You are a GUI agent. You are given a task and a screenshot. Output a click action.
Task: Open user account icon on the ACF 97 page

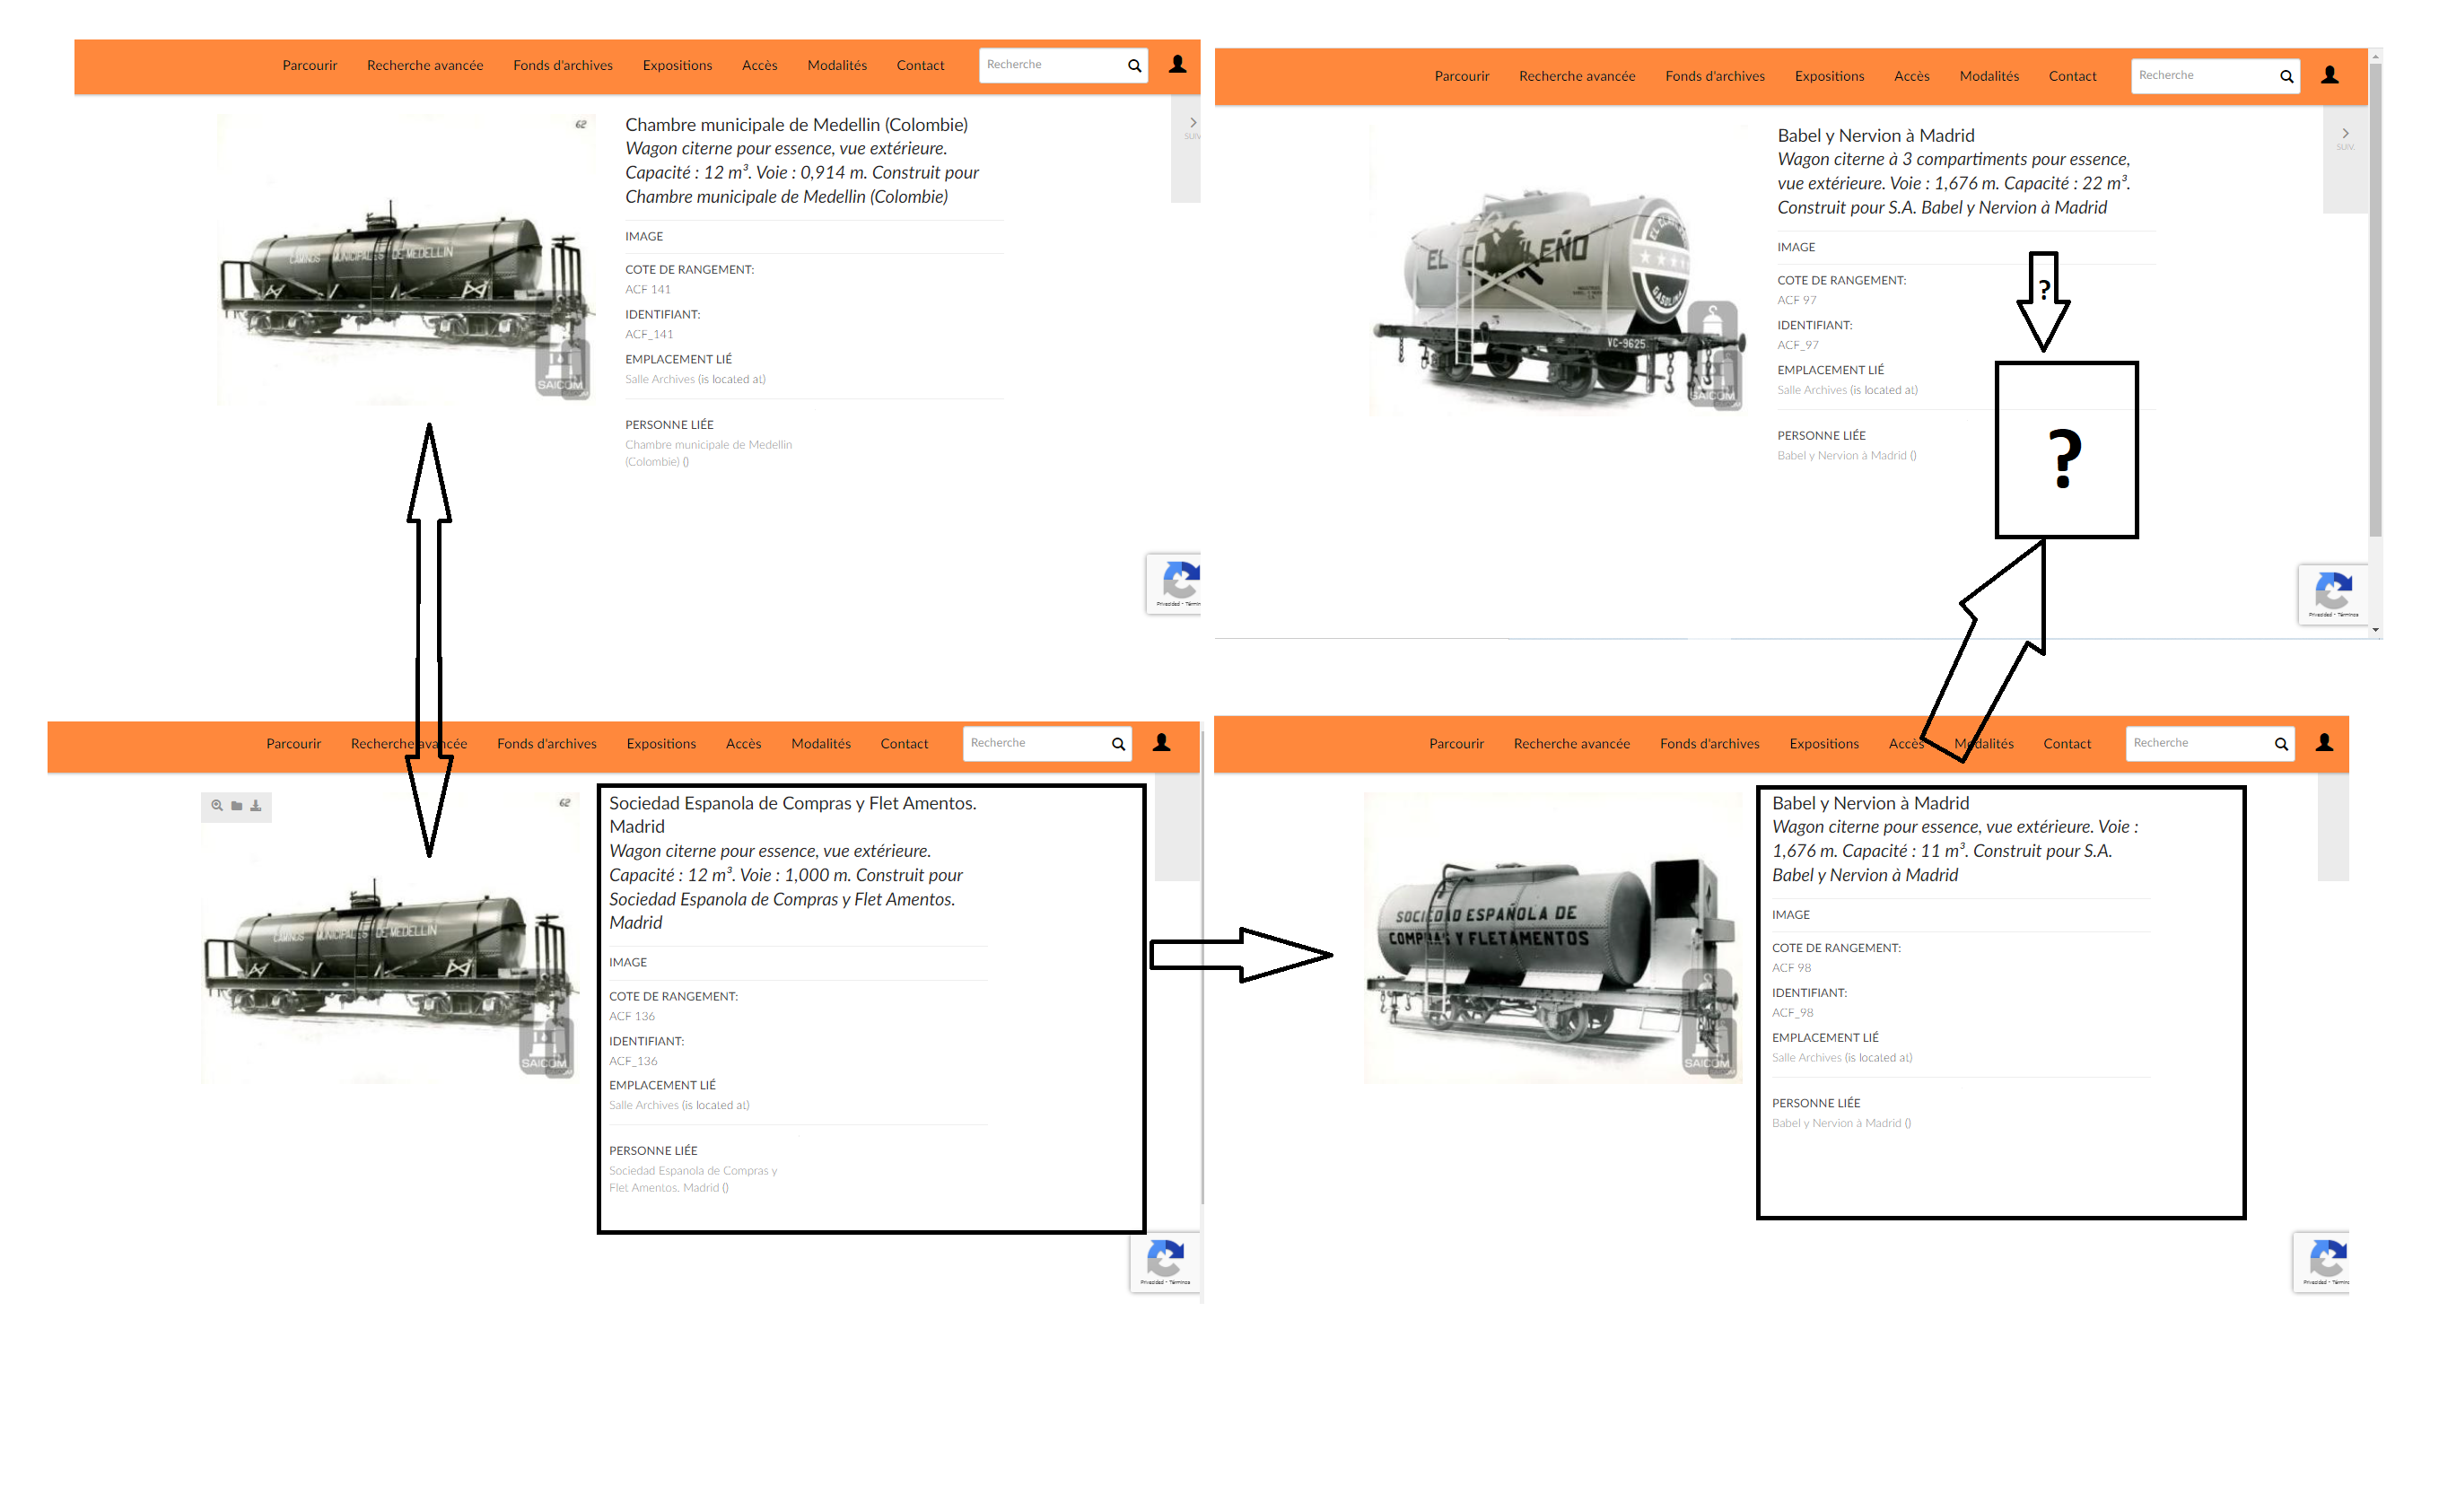(x=2330, y=75)
